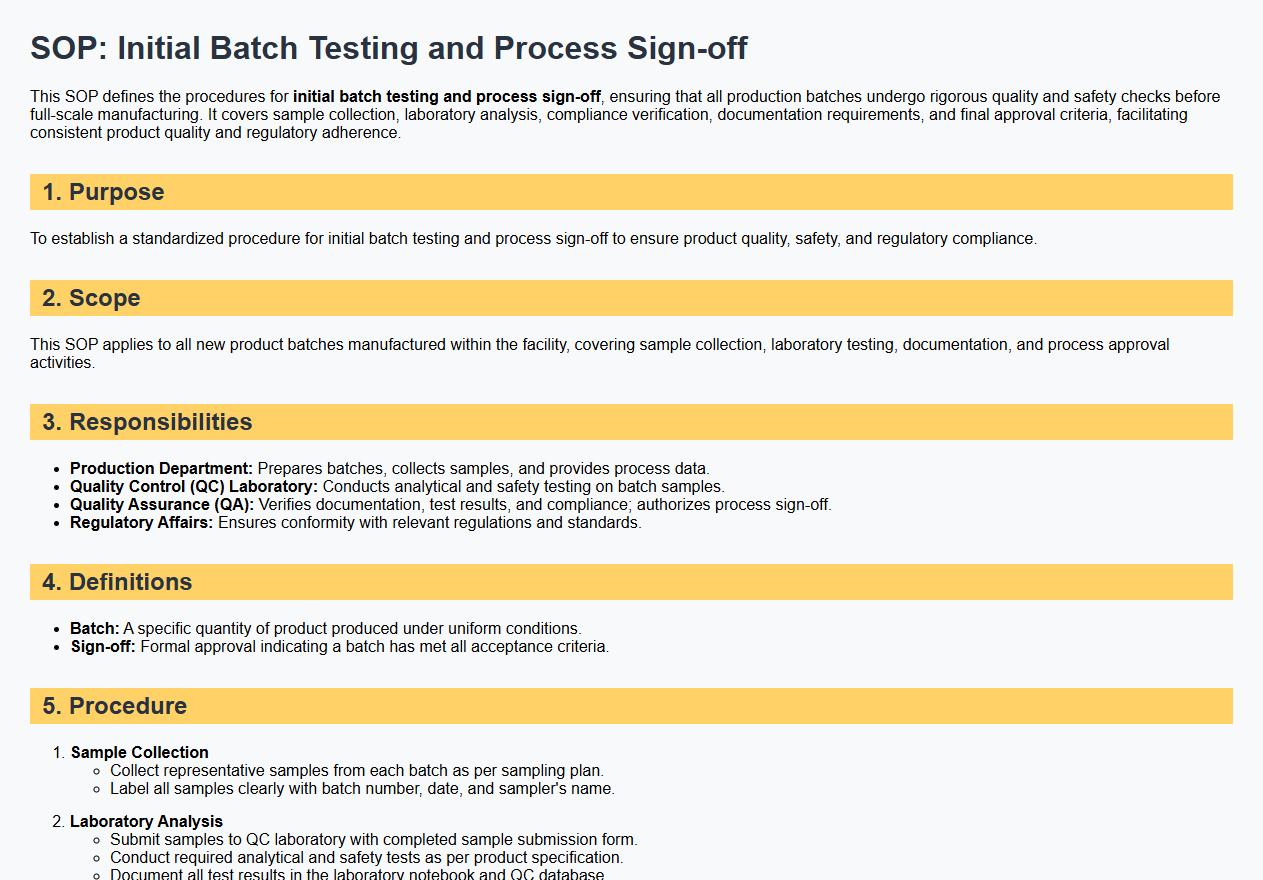The image size is (1263, 880).
Task: Click the 'Quality Assurance (QA):' label
Action: click(162, 504)
